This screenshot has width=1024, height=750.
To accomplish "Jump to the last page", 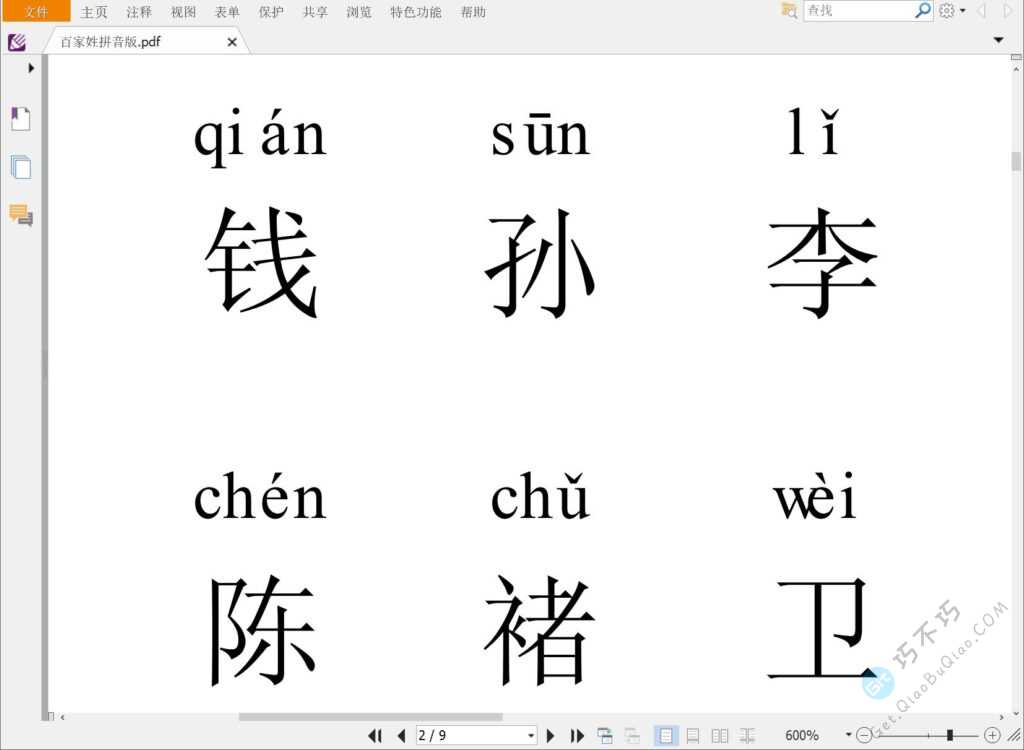I will point(577,736).
